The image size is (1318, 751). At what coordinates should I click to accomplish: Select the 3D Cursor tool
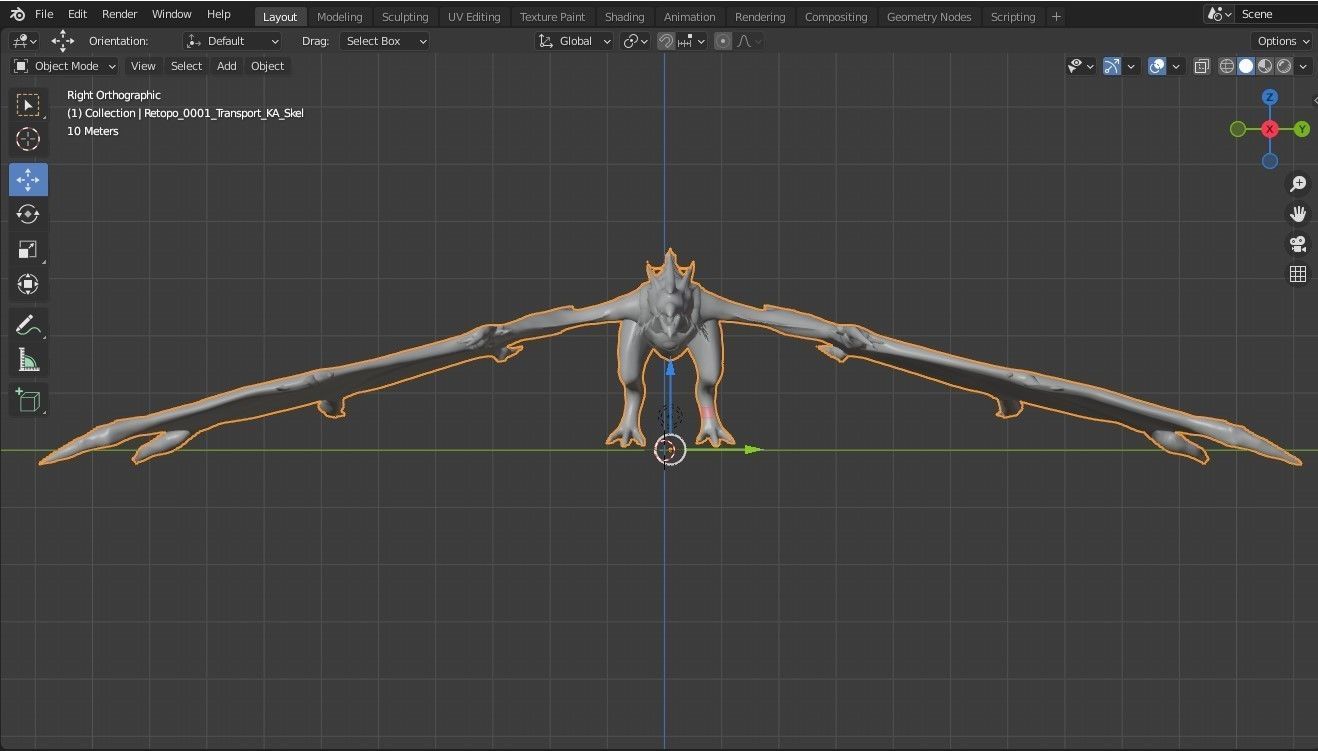(28, 139)
